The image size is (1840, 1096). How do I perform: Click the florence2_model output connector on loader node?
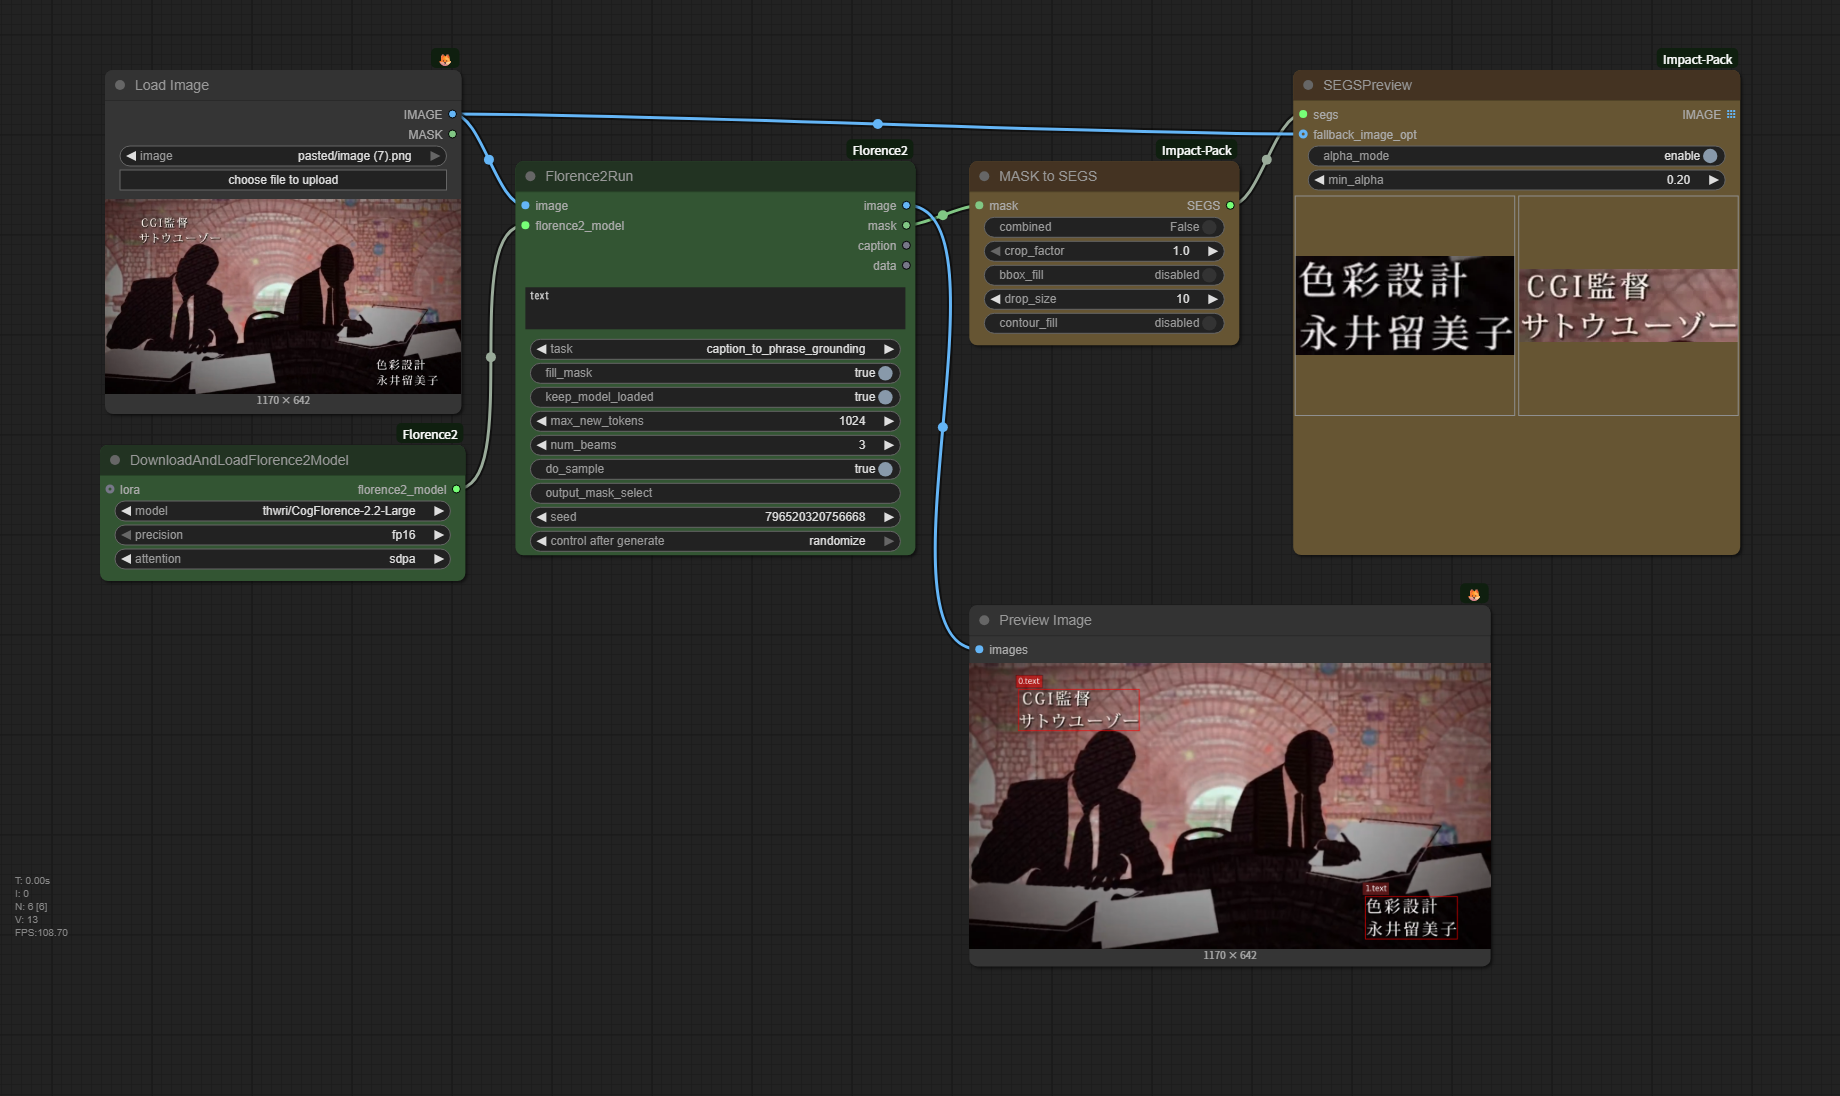click(x=456, y=489)
